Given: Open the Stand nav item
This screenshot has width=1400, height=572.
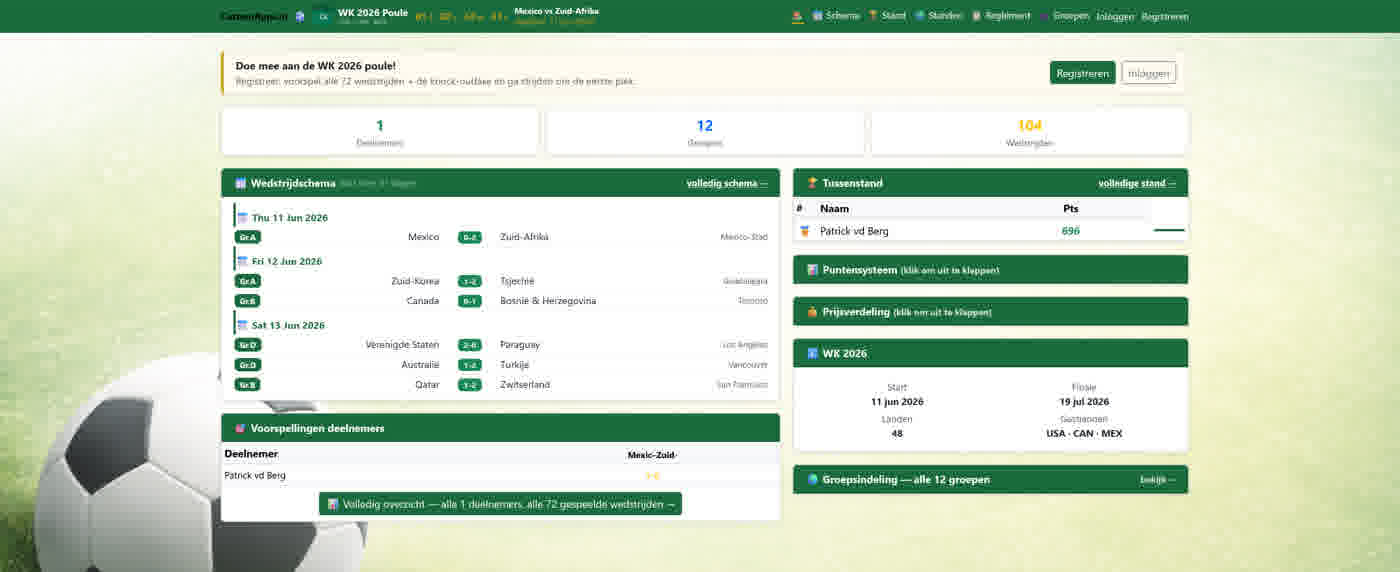Looking at the screenshot, I should (x=886, y=16).
